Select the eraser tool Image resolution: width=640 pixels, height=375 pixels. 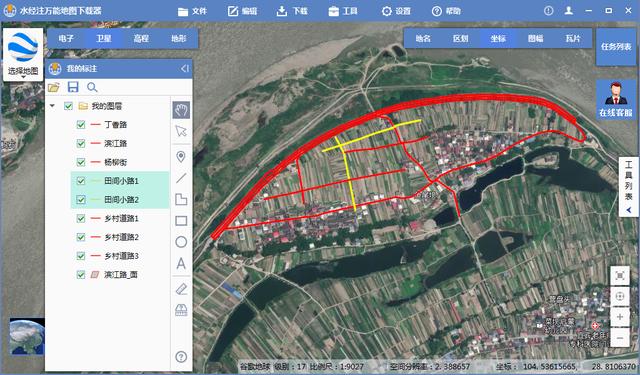[181, 289]
